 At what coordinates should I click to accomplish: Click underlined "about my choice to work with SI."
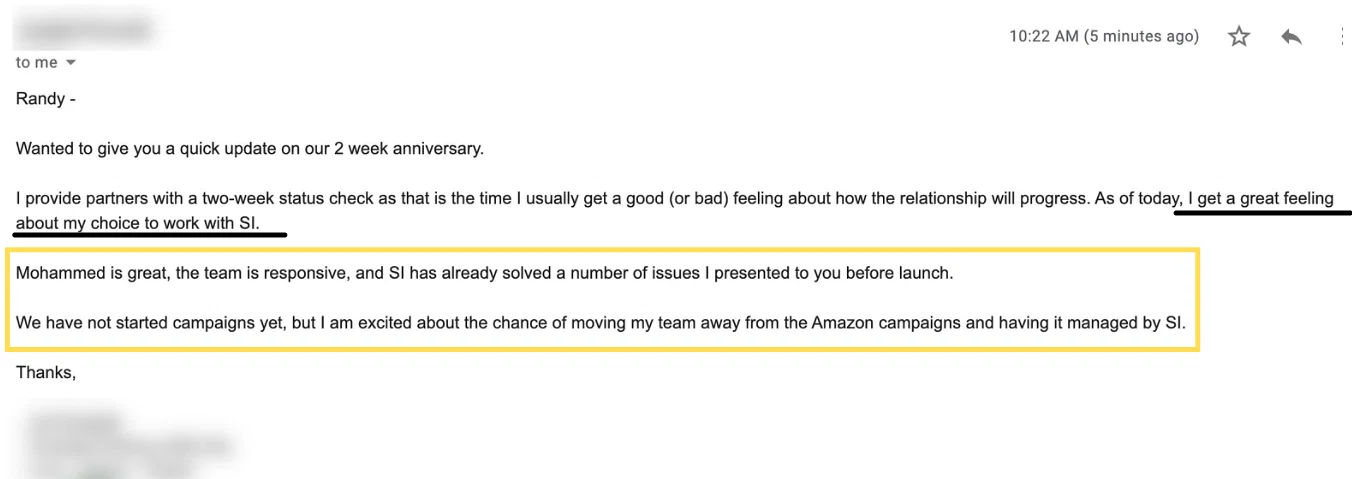click(137, 223)
